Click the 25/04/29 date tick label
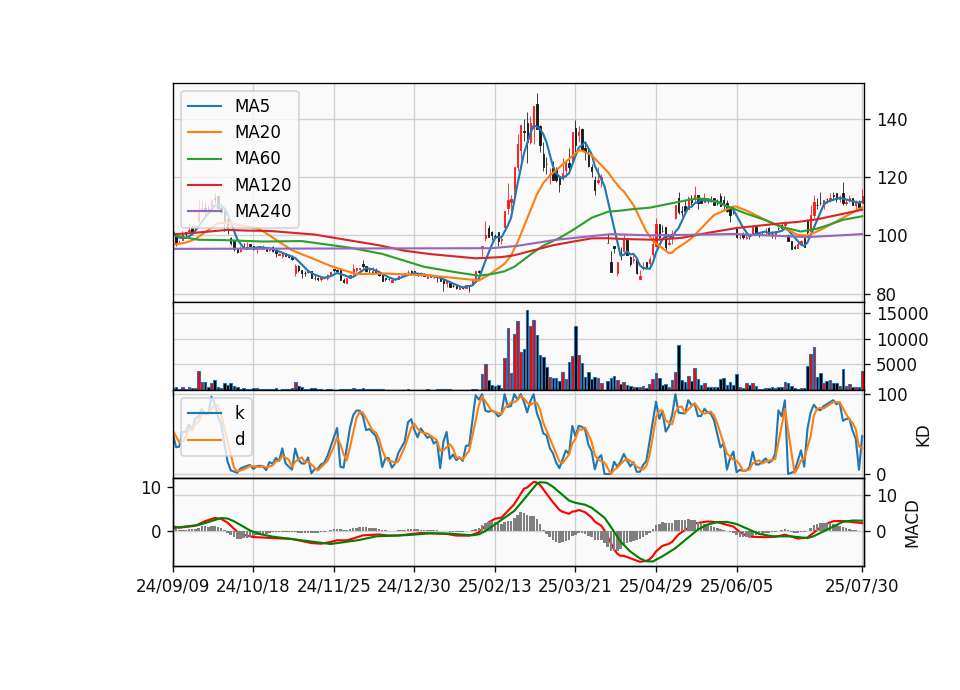The image size is (960, 690). [656, 586]
